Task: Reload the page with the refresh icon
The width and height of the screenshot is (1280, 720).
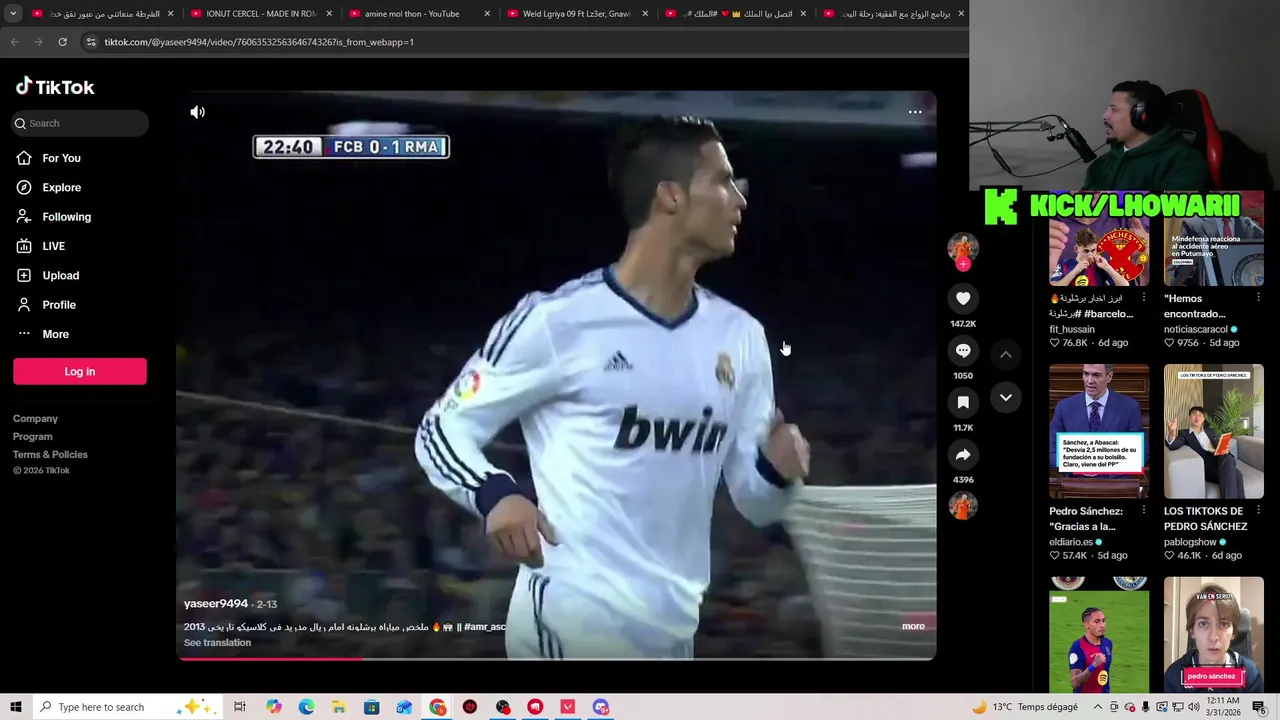Action: point(62,42)
